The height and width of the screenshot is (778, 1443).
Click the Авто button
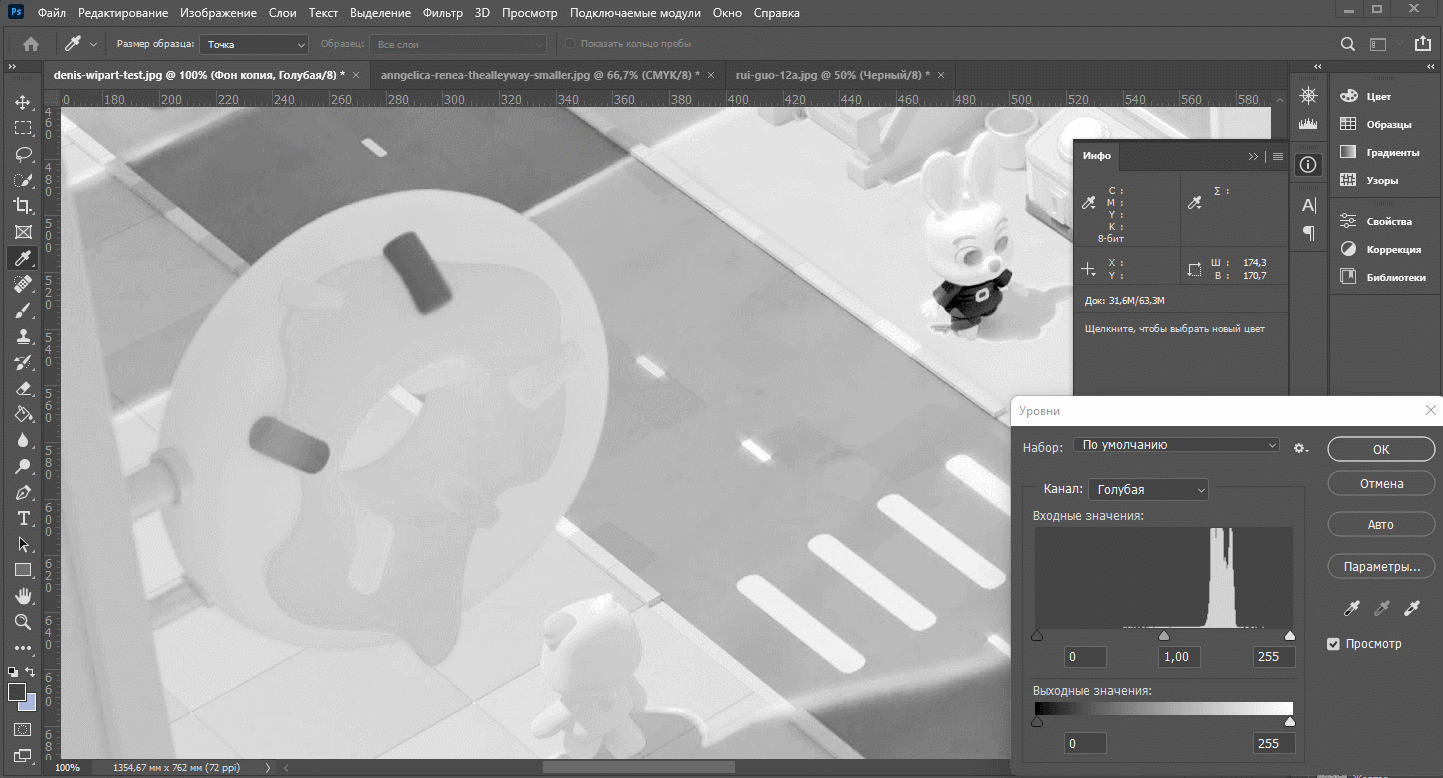(x=1381, y=525)
